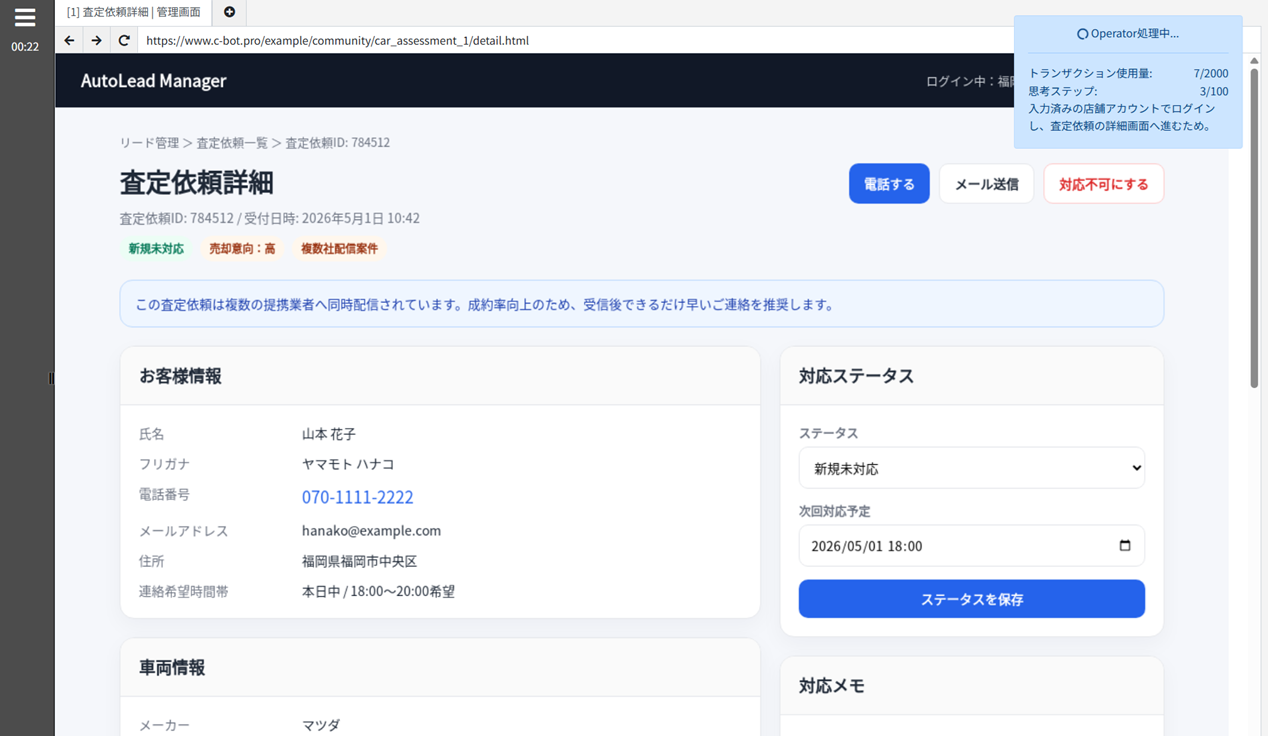
Task: Click the 00:22 timer in sidebar
Action: point(25,47)
